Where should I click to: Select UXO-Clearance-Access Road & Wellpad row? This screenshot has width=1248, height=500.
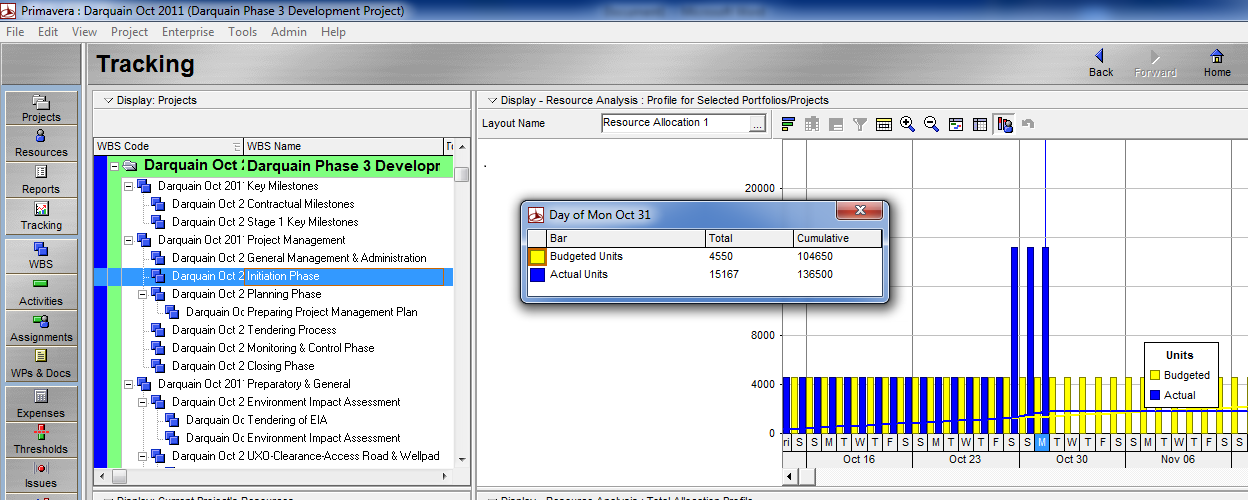click(x=273, y=456)
